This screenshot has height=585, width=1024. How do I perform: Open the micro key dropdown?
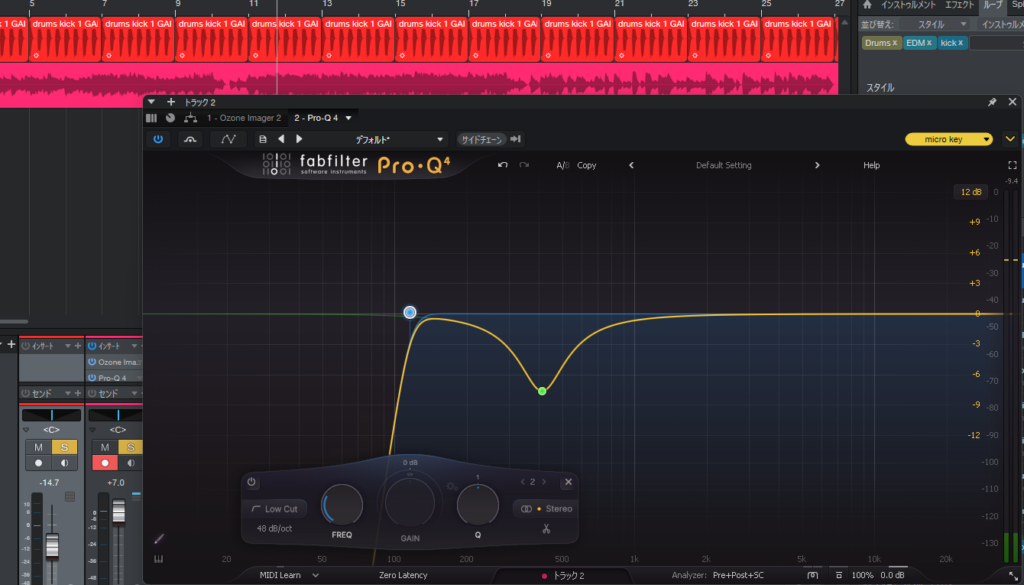[x=949, y=139]
